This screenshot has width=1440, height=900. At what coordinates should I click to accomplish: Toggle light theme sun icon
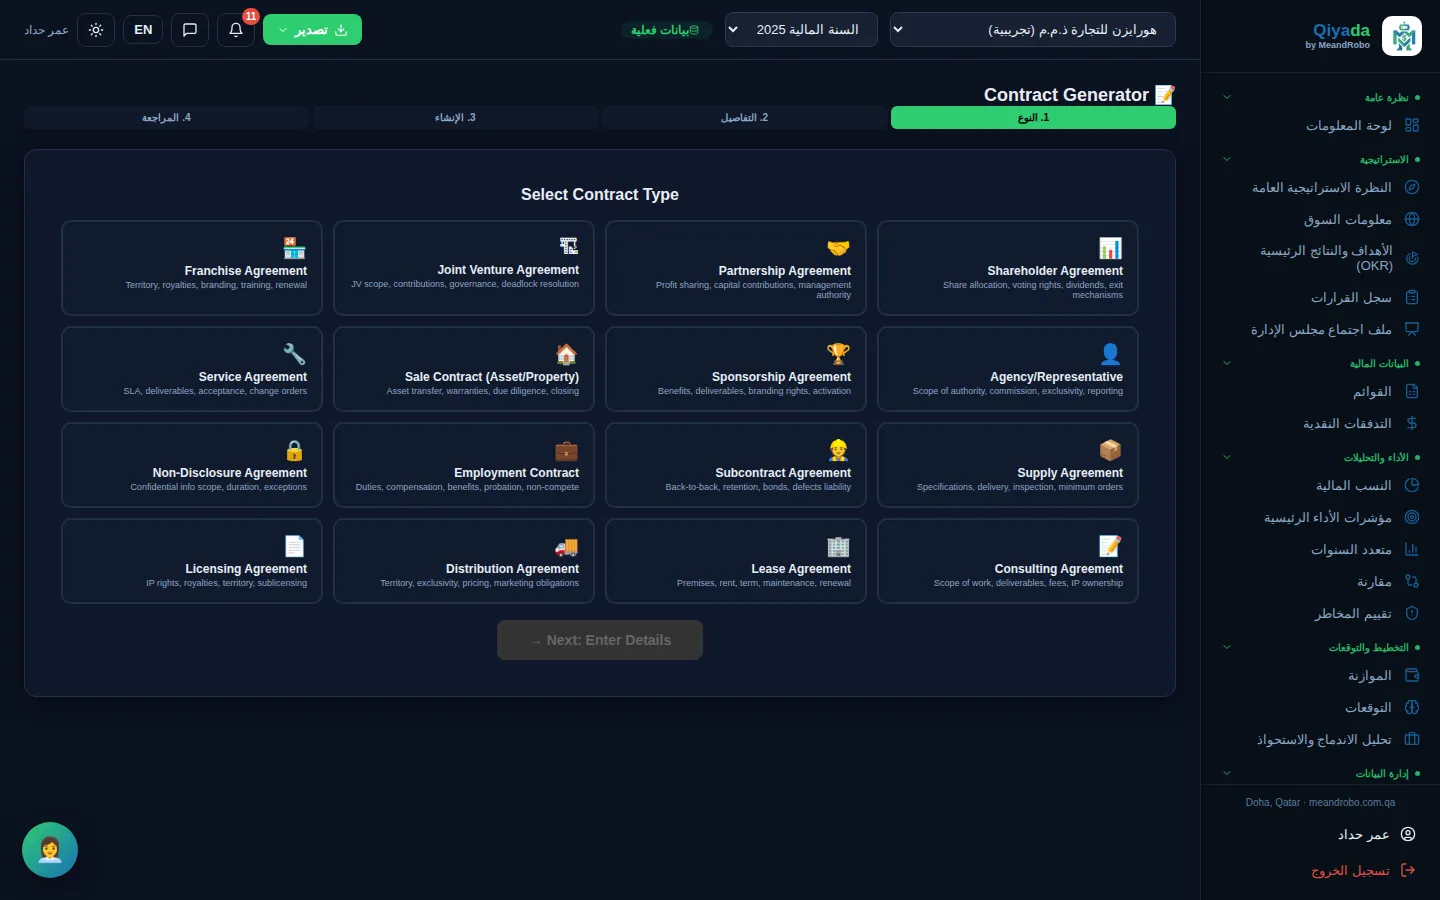tap(96, 30)
